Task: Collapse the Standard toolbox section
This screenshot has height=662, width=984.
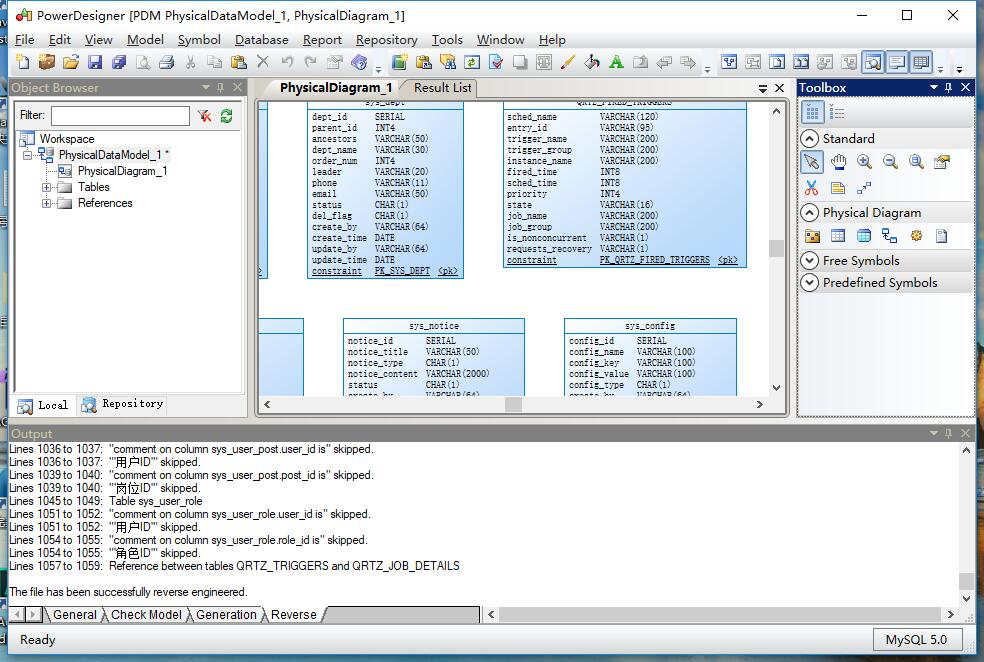Action: (x=810, y=138)
